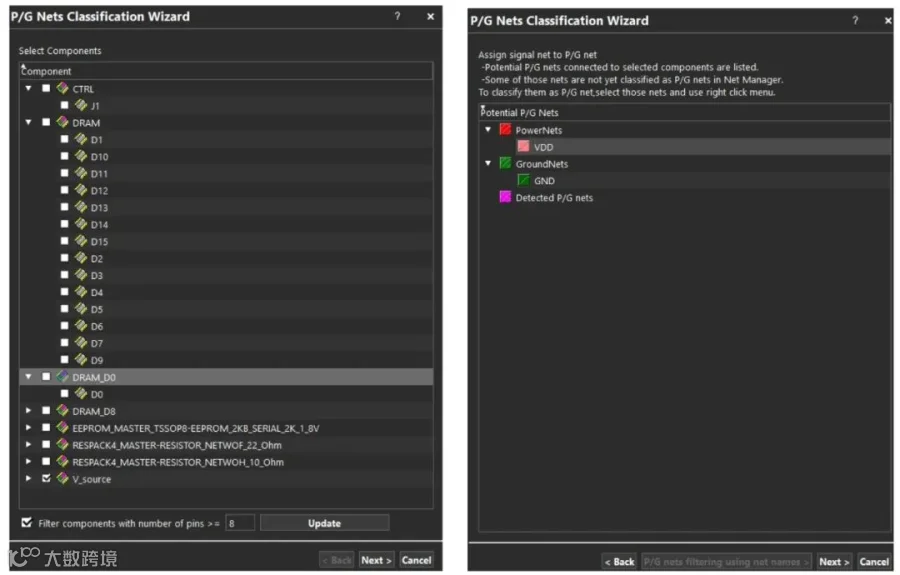Viewport: 900px width, 575px height.
Task: Click Cancel in Assign signal net wizard
Action: [874, 562]
